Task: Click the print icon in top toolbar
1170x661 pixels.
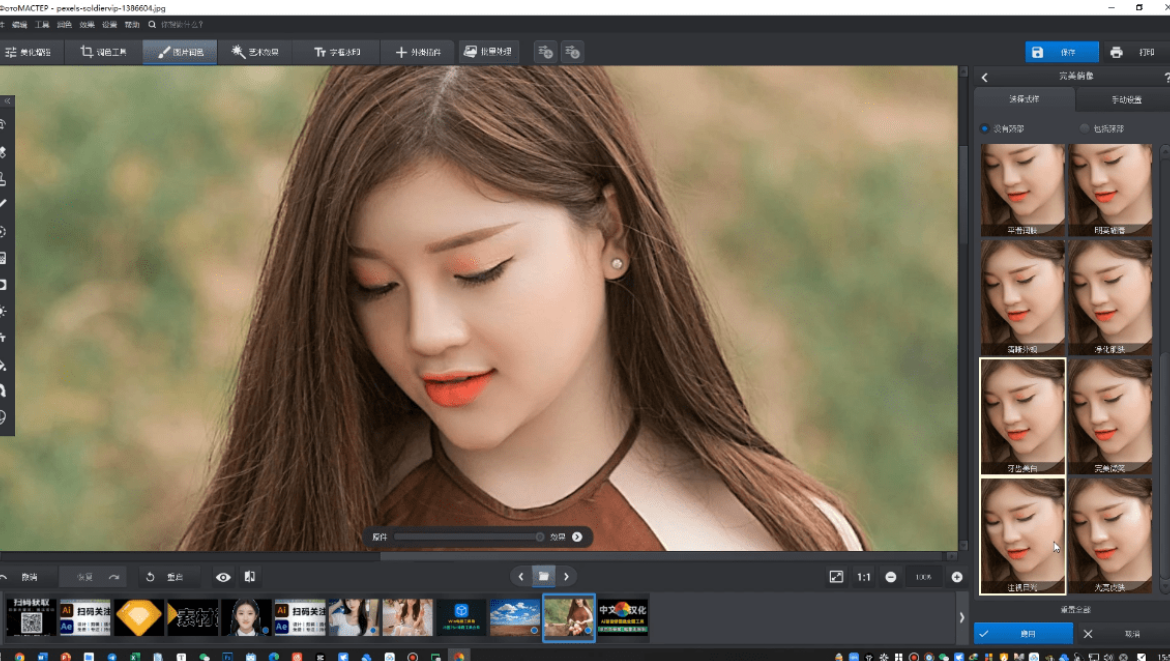Action: [x=1116, y=52]
